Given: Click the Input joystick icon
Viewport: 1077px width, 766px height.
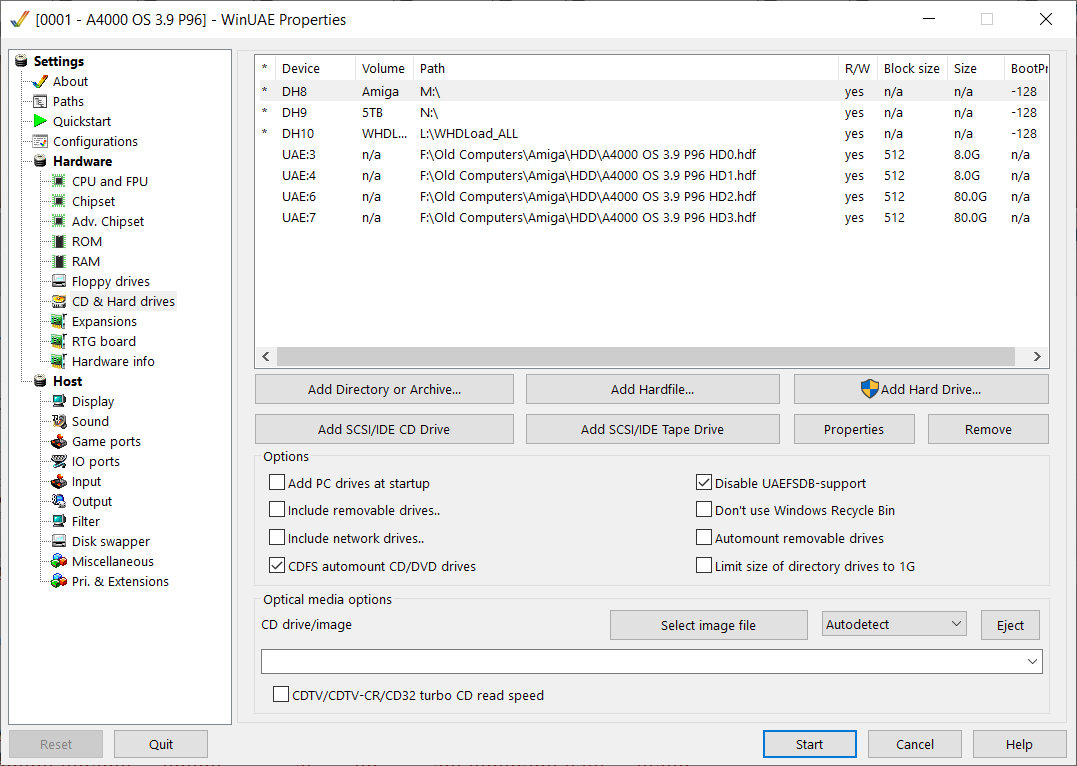Looking at the screenshot, I should click(59, 481).
